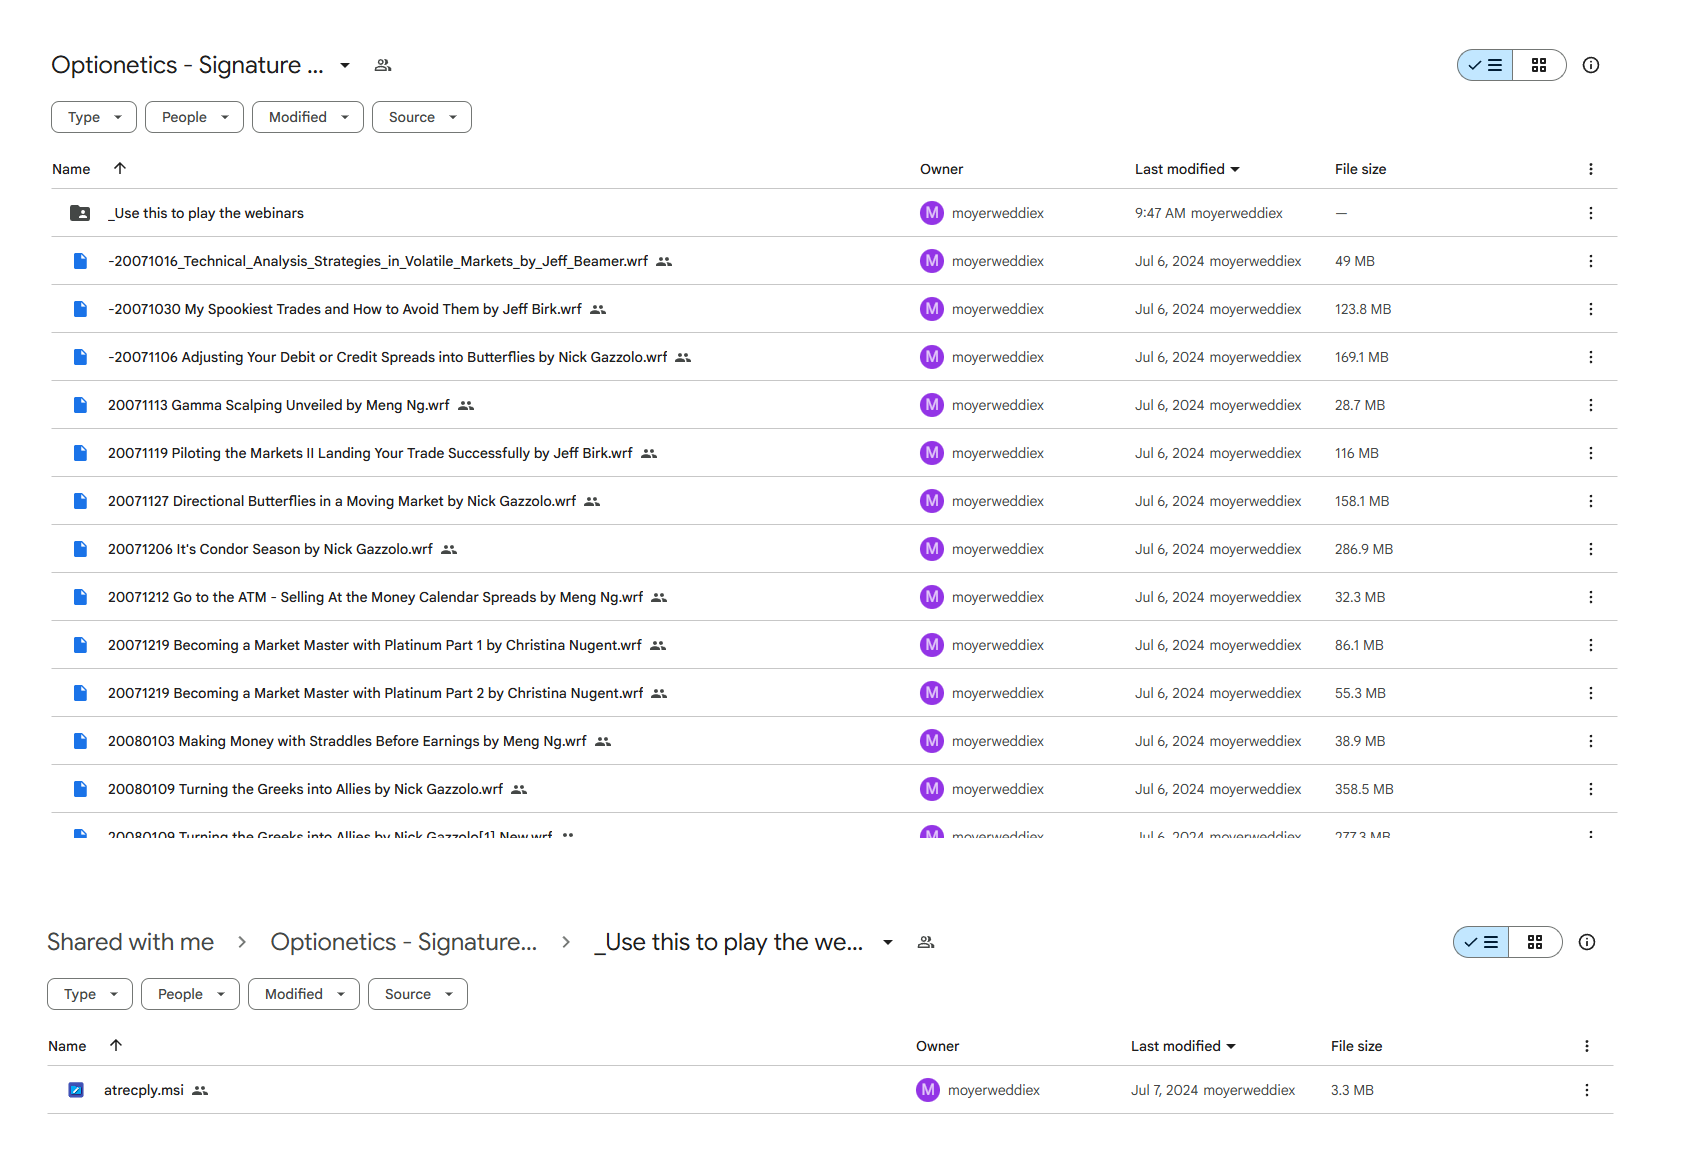
Task: Open more sort options in lower list header
Action: (1587, 1046)
